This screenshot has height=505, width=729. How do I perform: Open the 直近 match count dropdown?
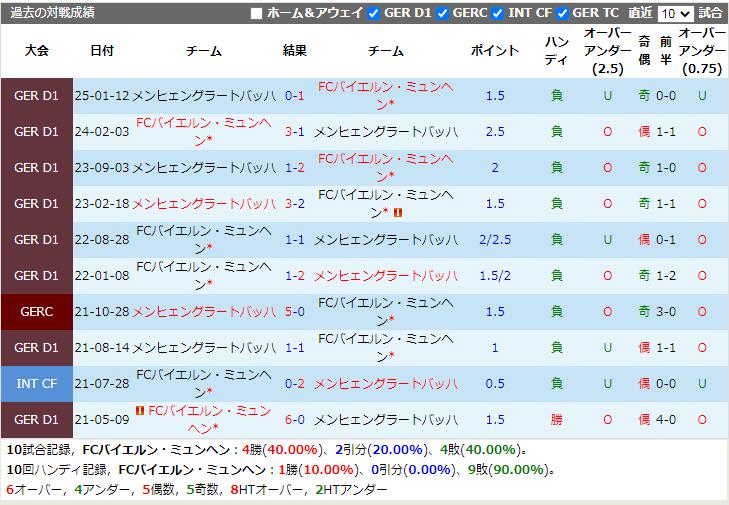click(676, 13)
